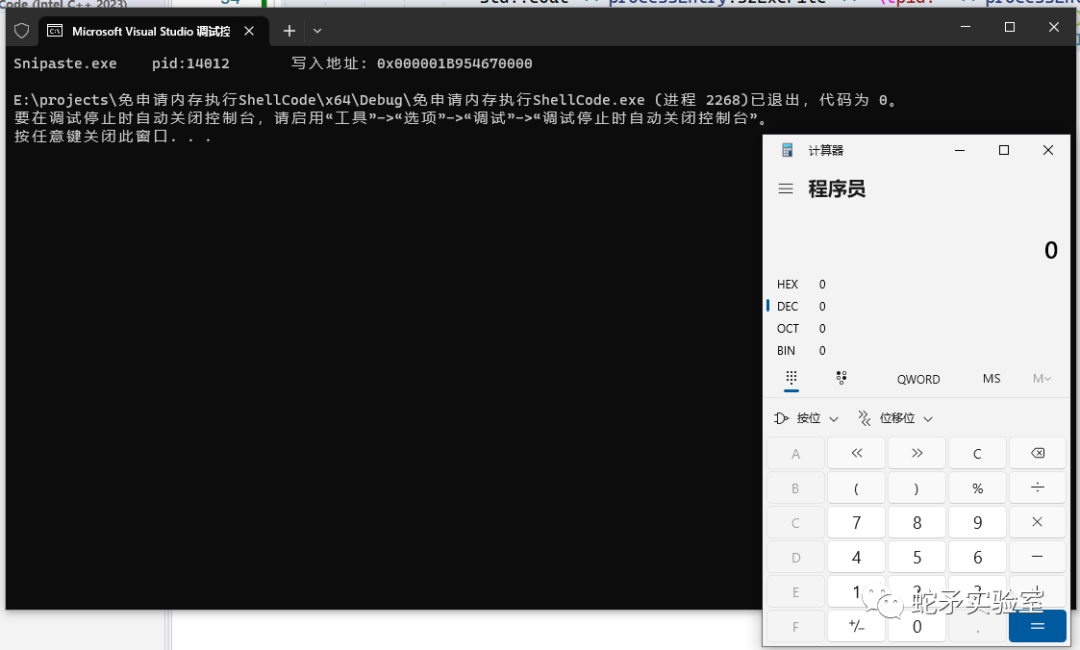
Task: Expand the 按位 bitwise operations dropdown
Action: click(806, 418)
